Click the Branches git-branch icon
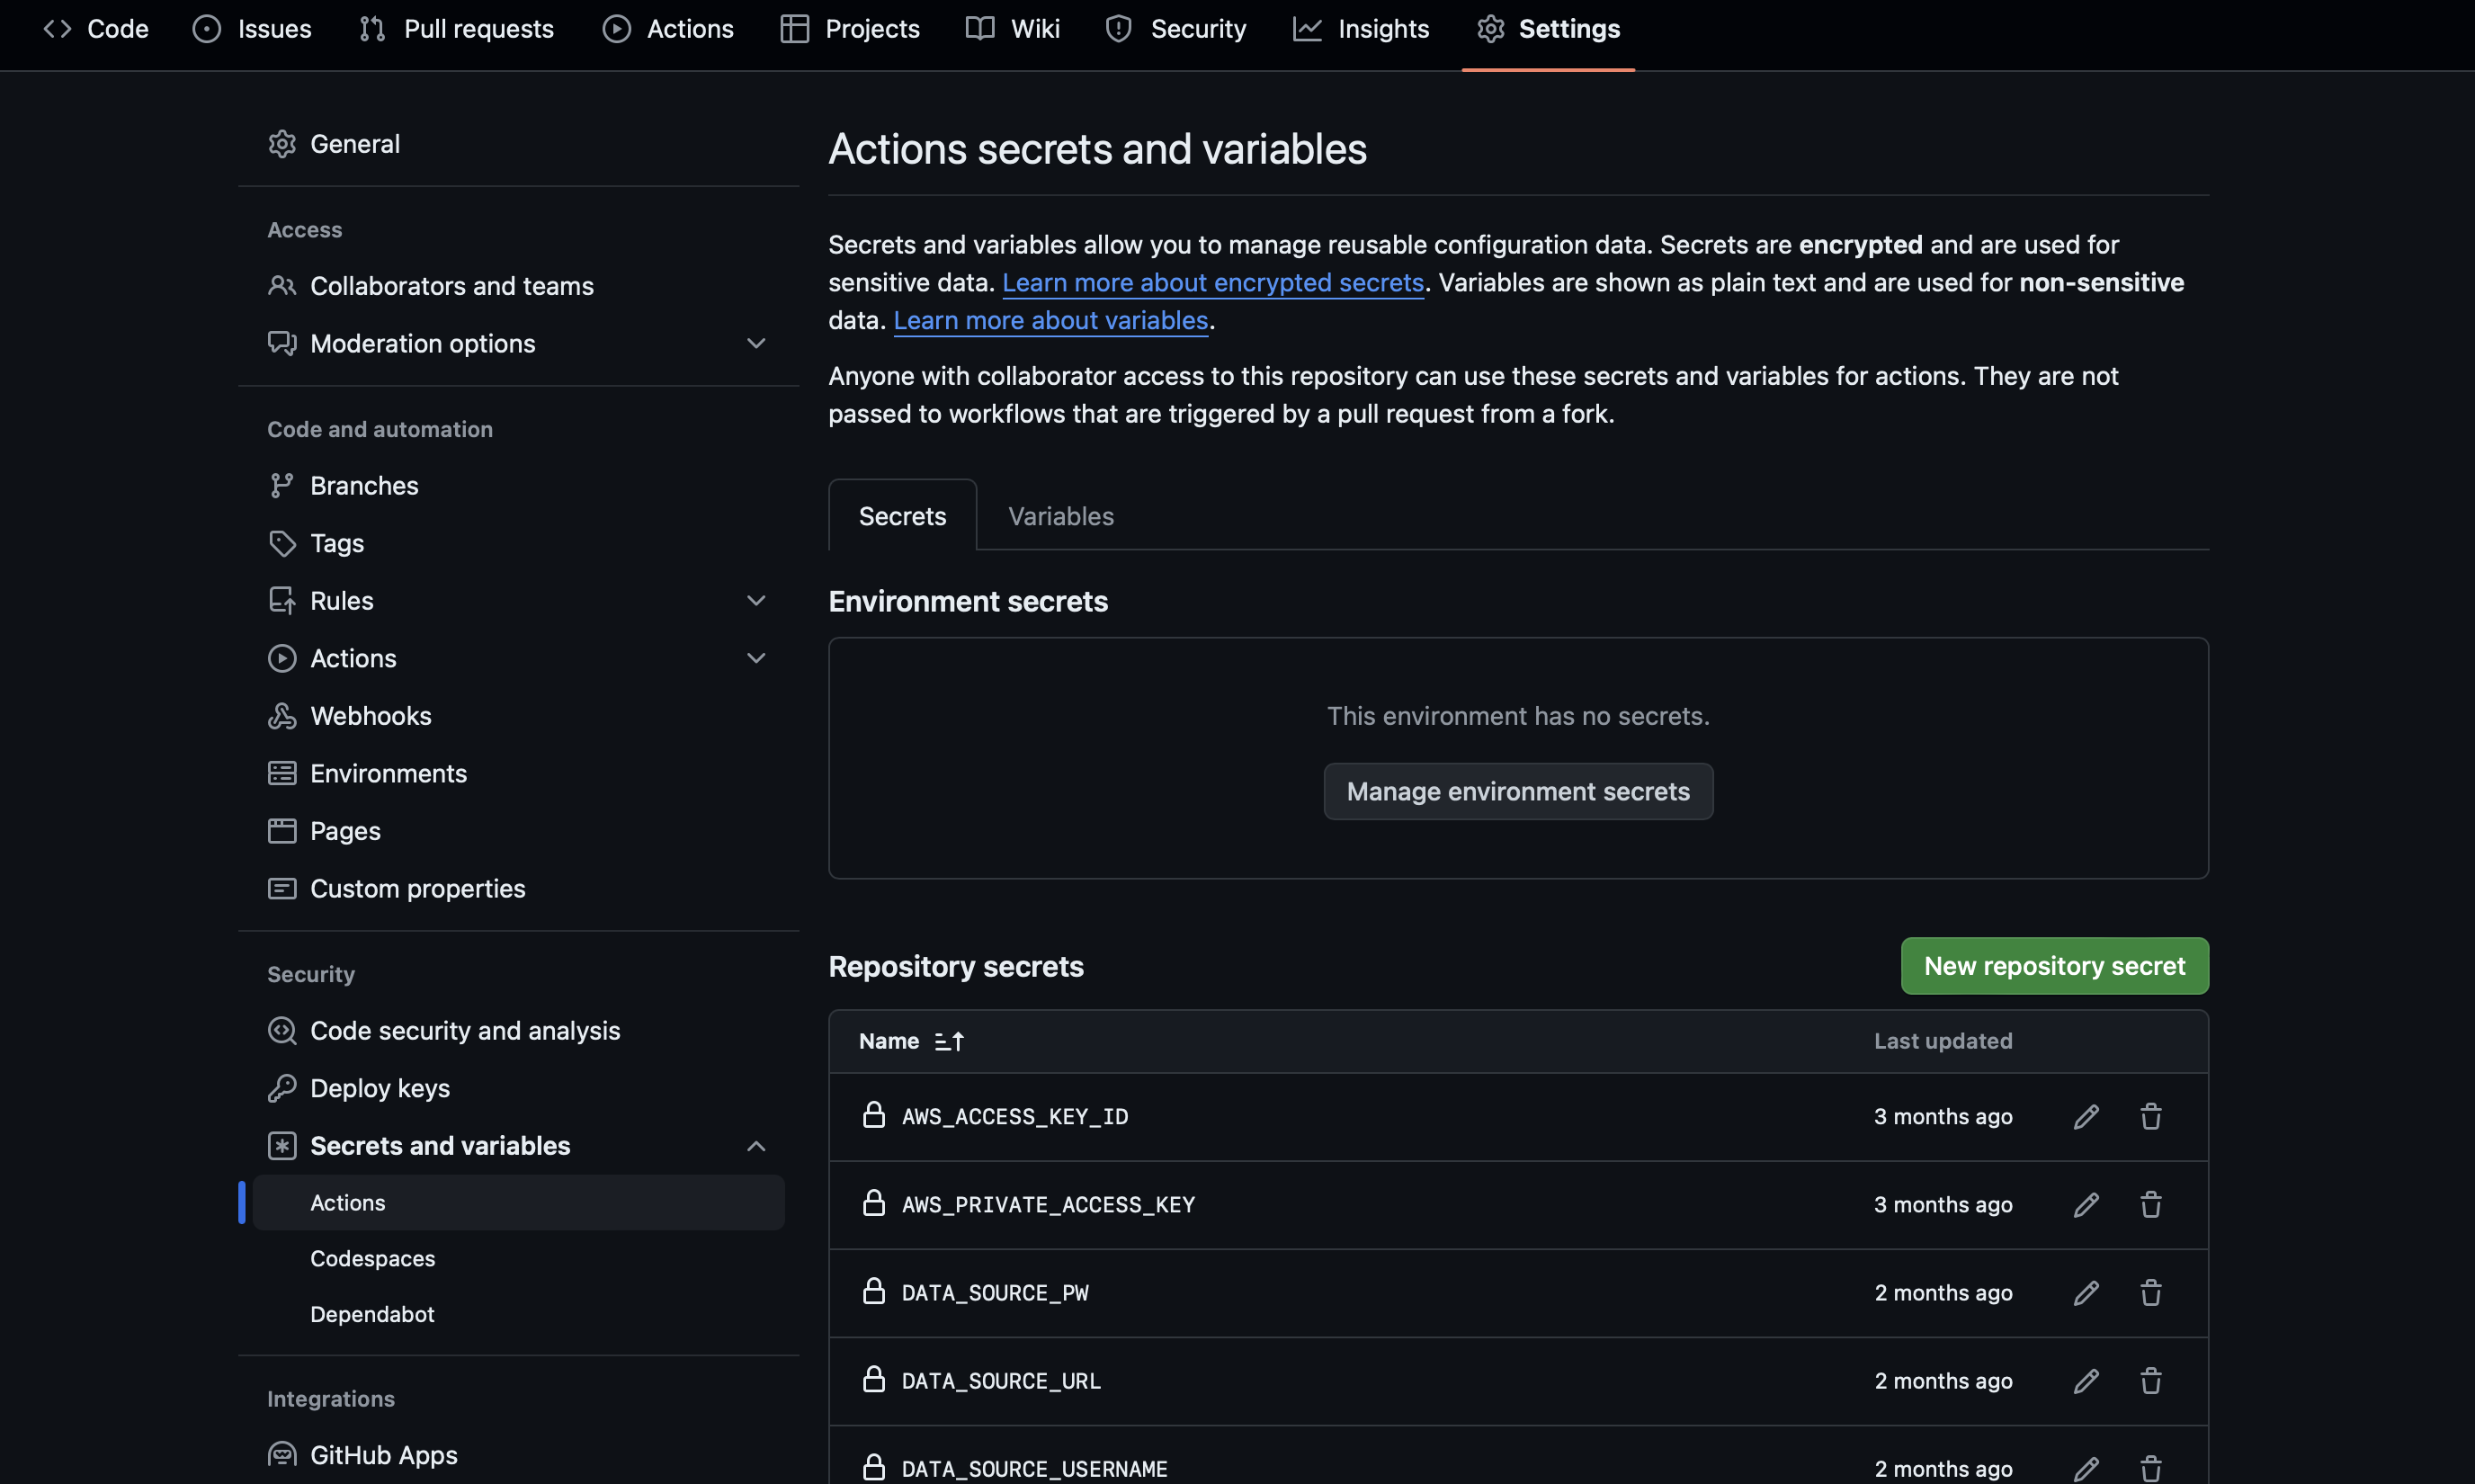Screen dimensions: 2475x1484 (x=282, y=486)
